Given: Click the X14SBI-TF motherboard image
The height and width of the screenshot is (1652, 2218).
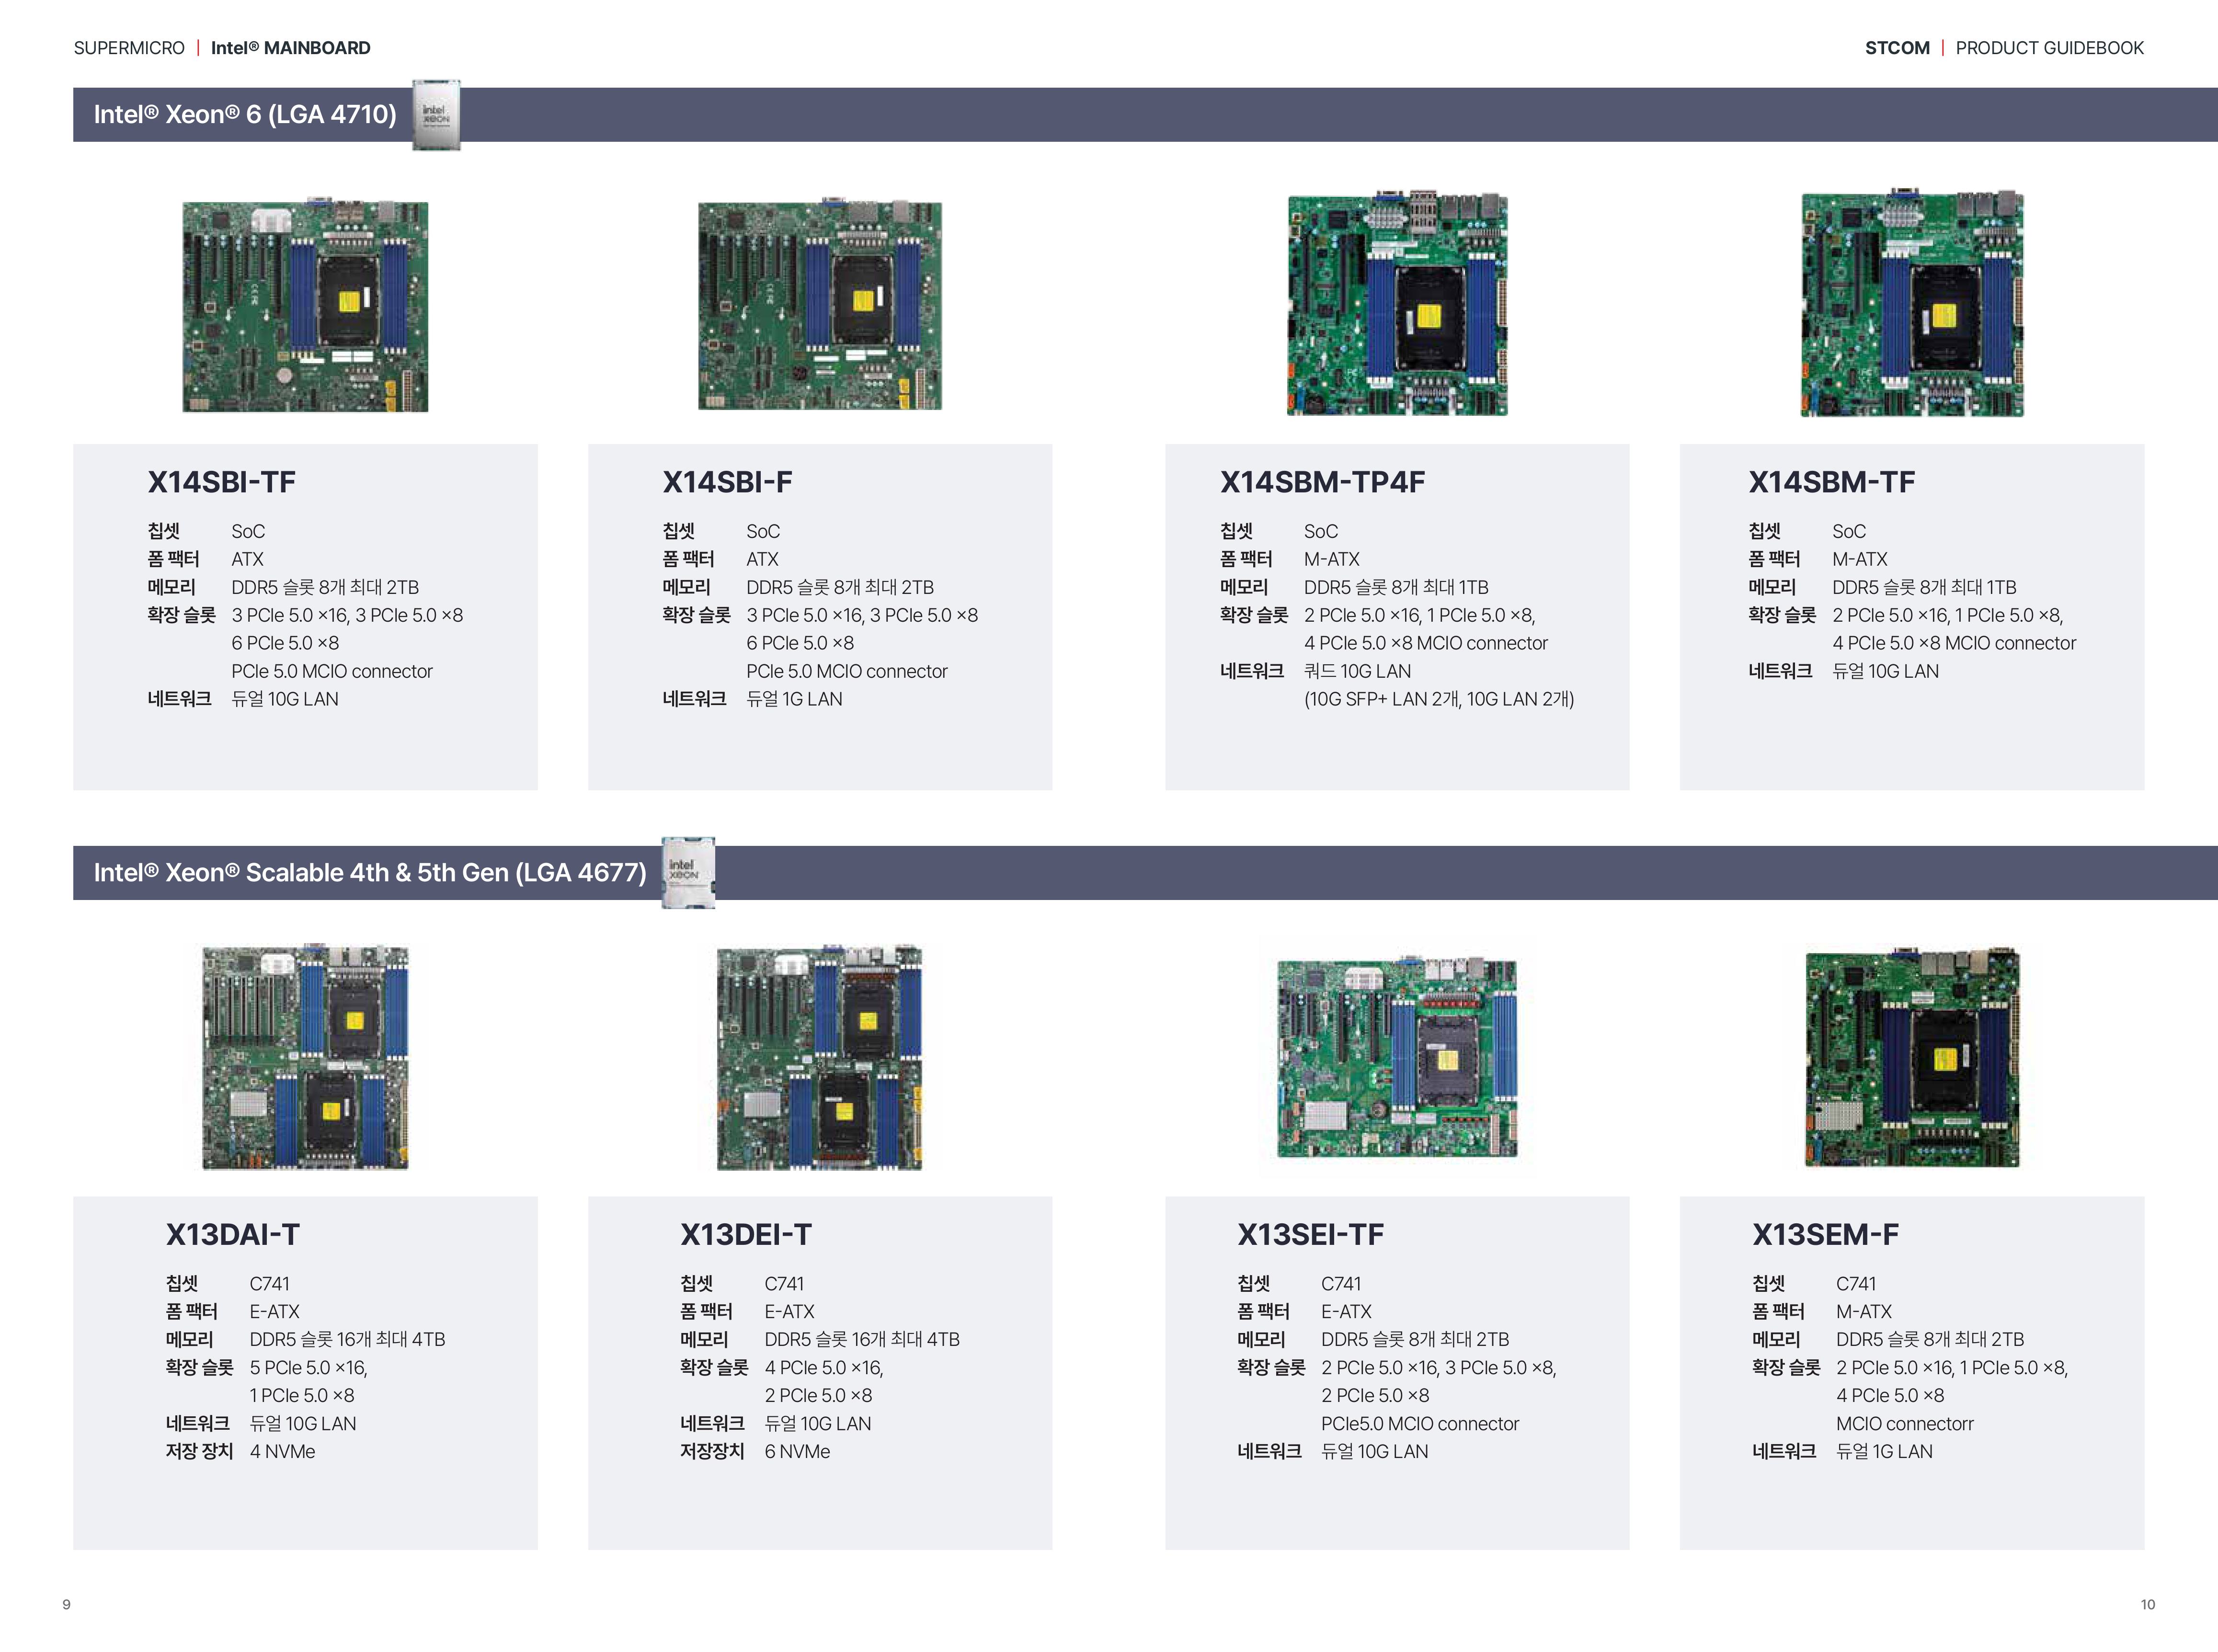Looking at the screenshot, I should click(x=305, y=306).
